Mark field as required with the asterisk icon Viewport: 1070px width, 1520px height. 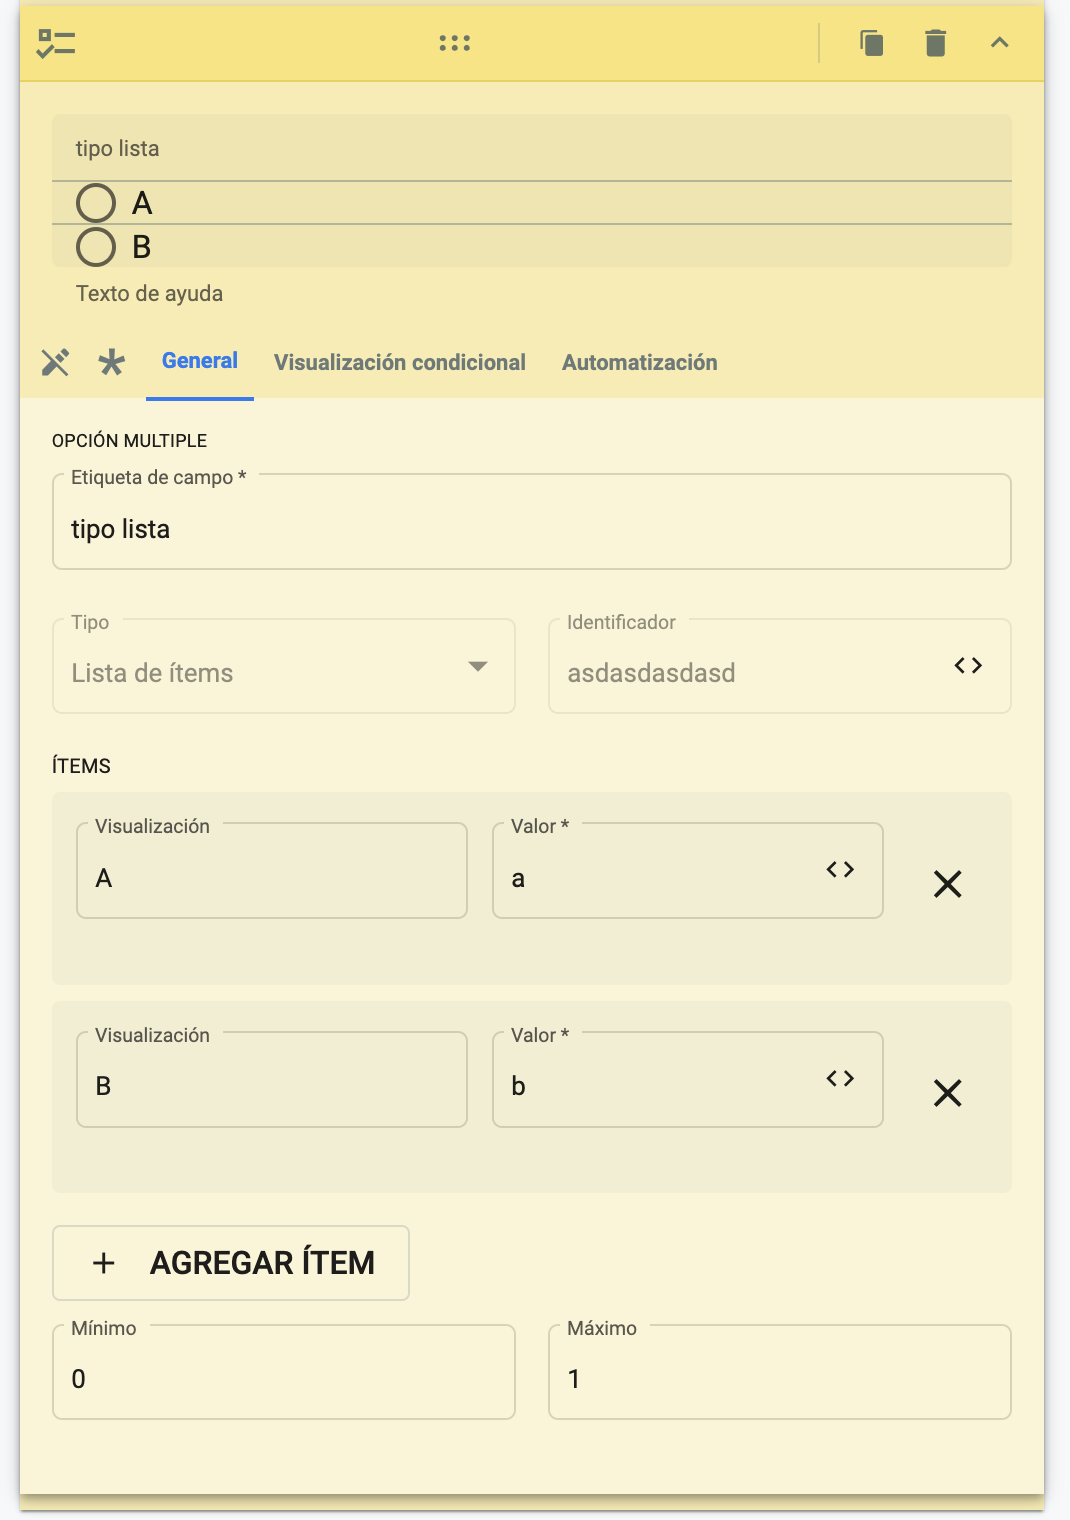[x=112, y=362]
